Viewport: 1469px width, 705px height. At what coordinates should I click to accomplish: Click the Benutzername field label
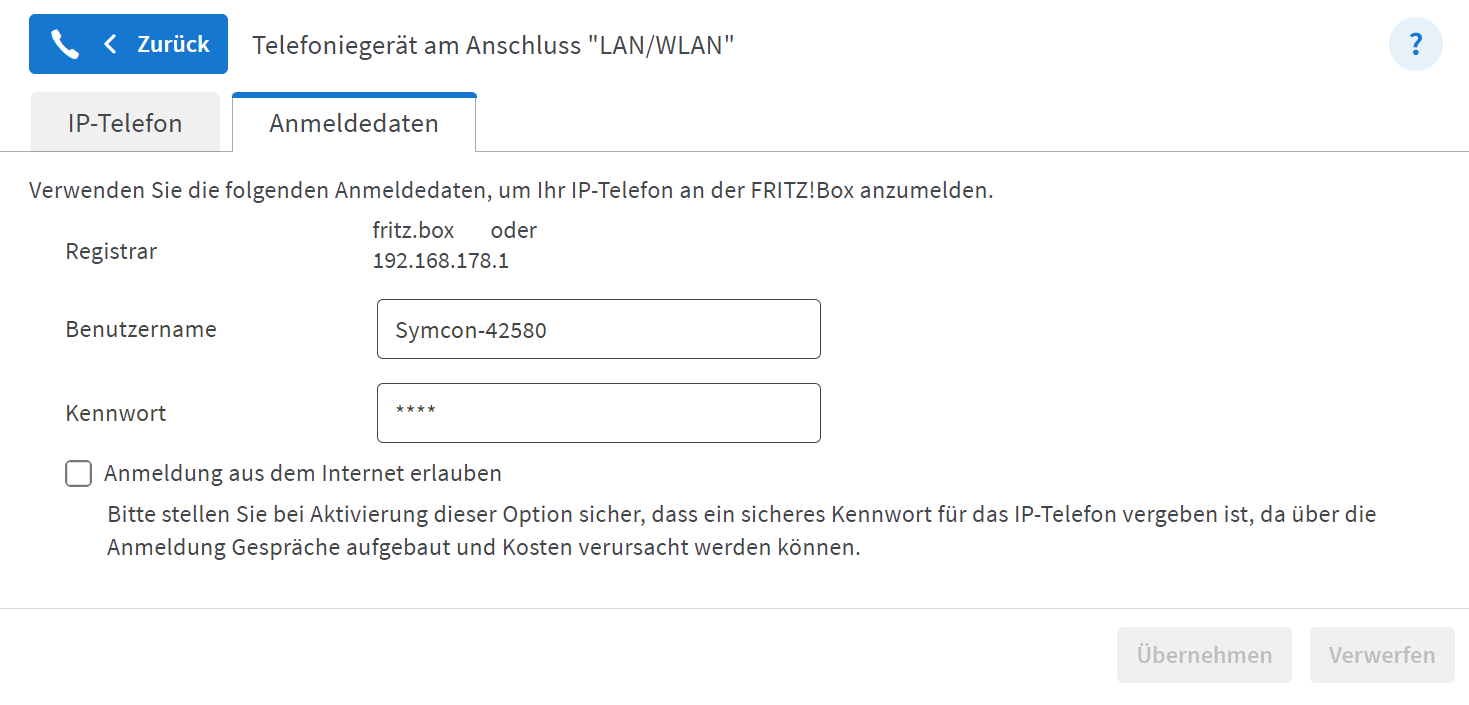pyautogui.click(x=141, y=329)
